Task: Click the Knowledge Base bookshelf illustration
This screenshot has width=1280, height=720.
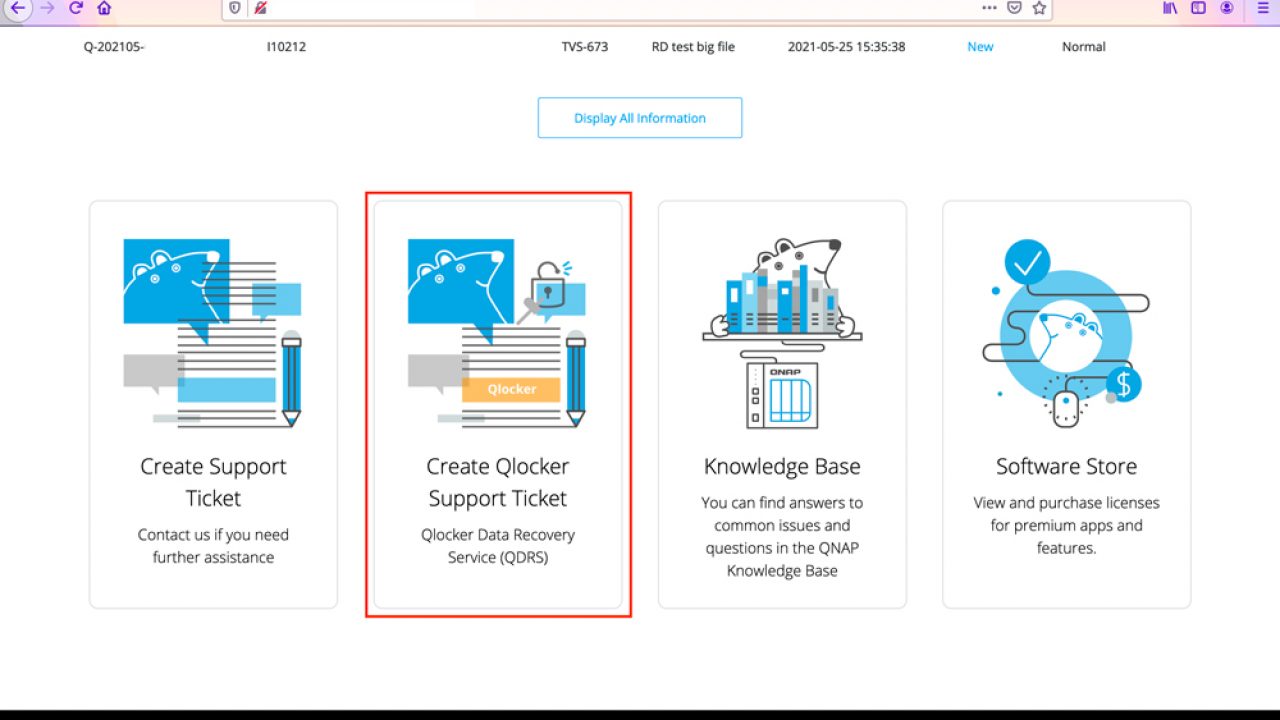Action: pos(782,333)
